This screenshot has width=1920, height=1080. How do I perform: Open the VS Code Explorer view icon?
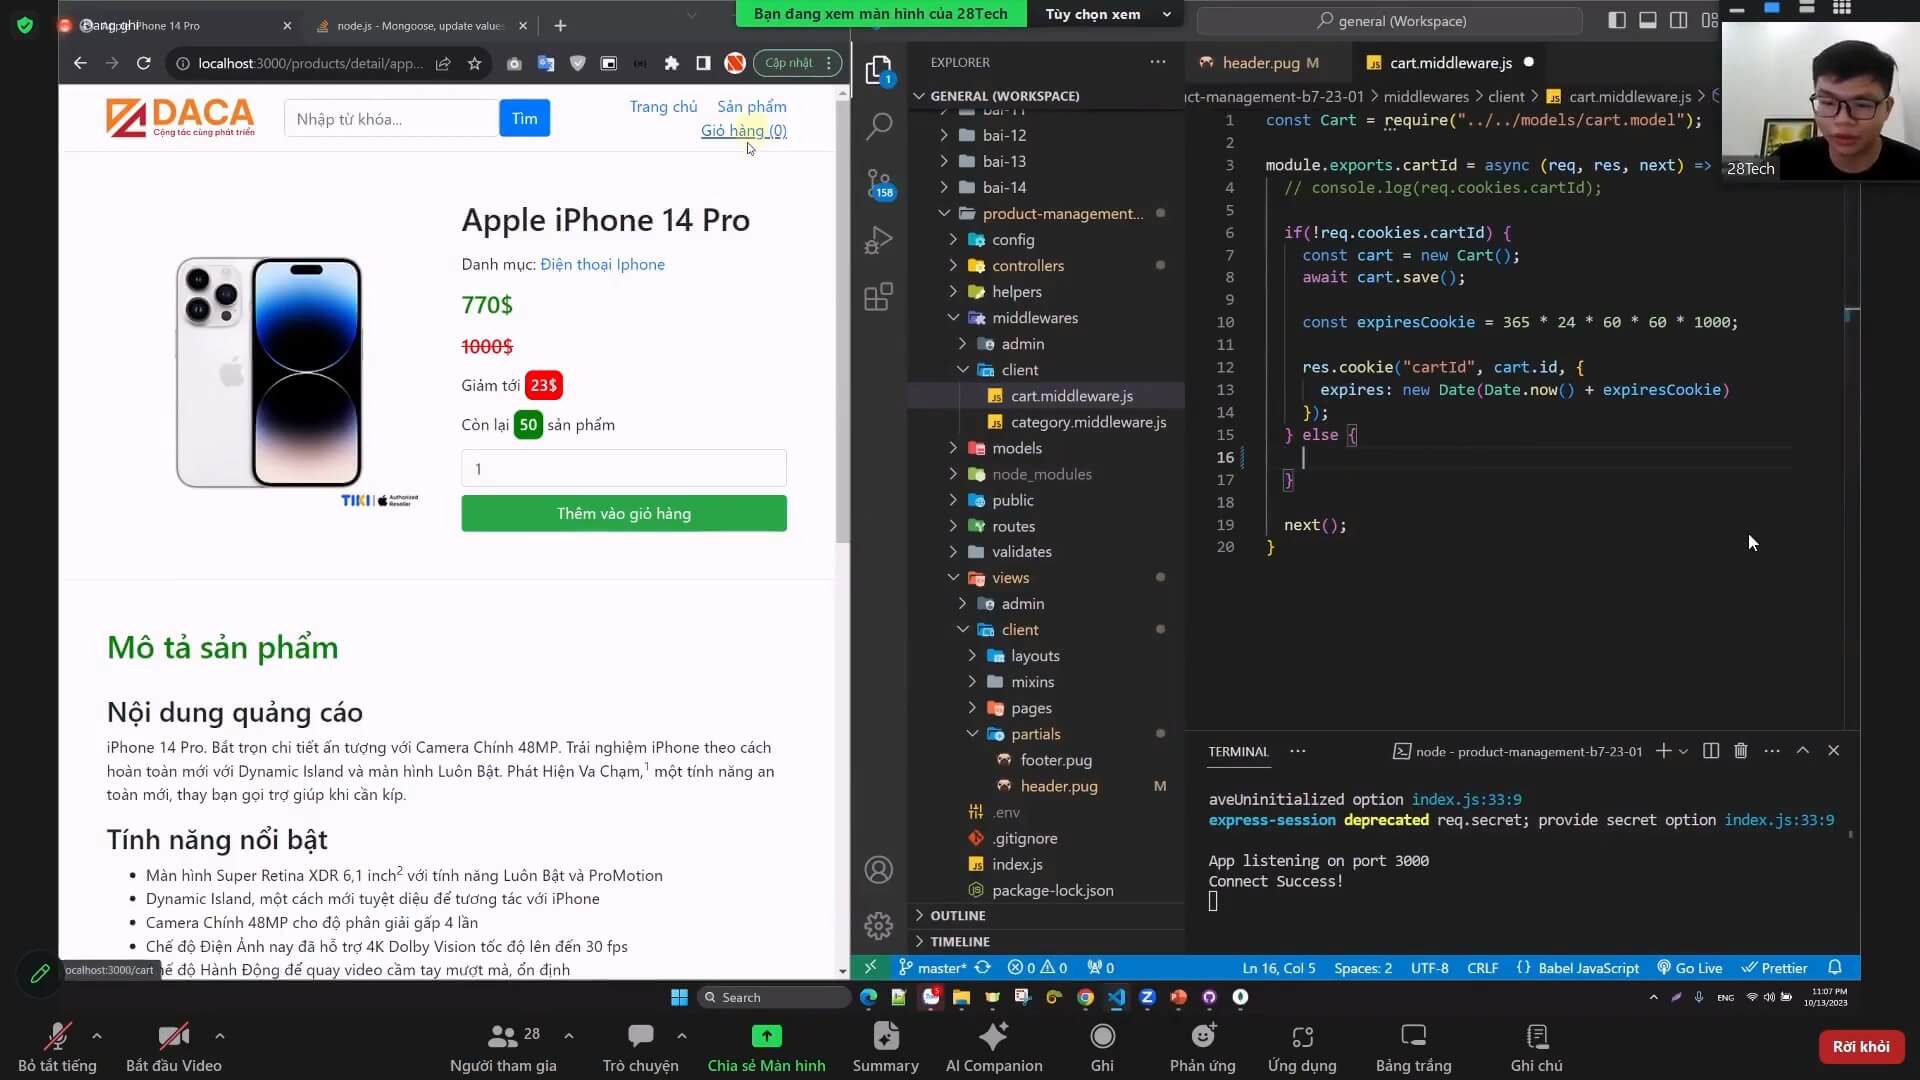[878, 71]
